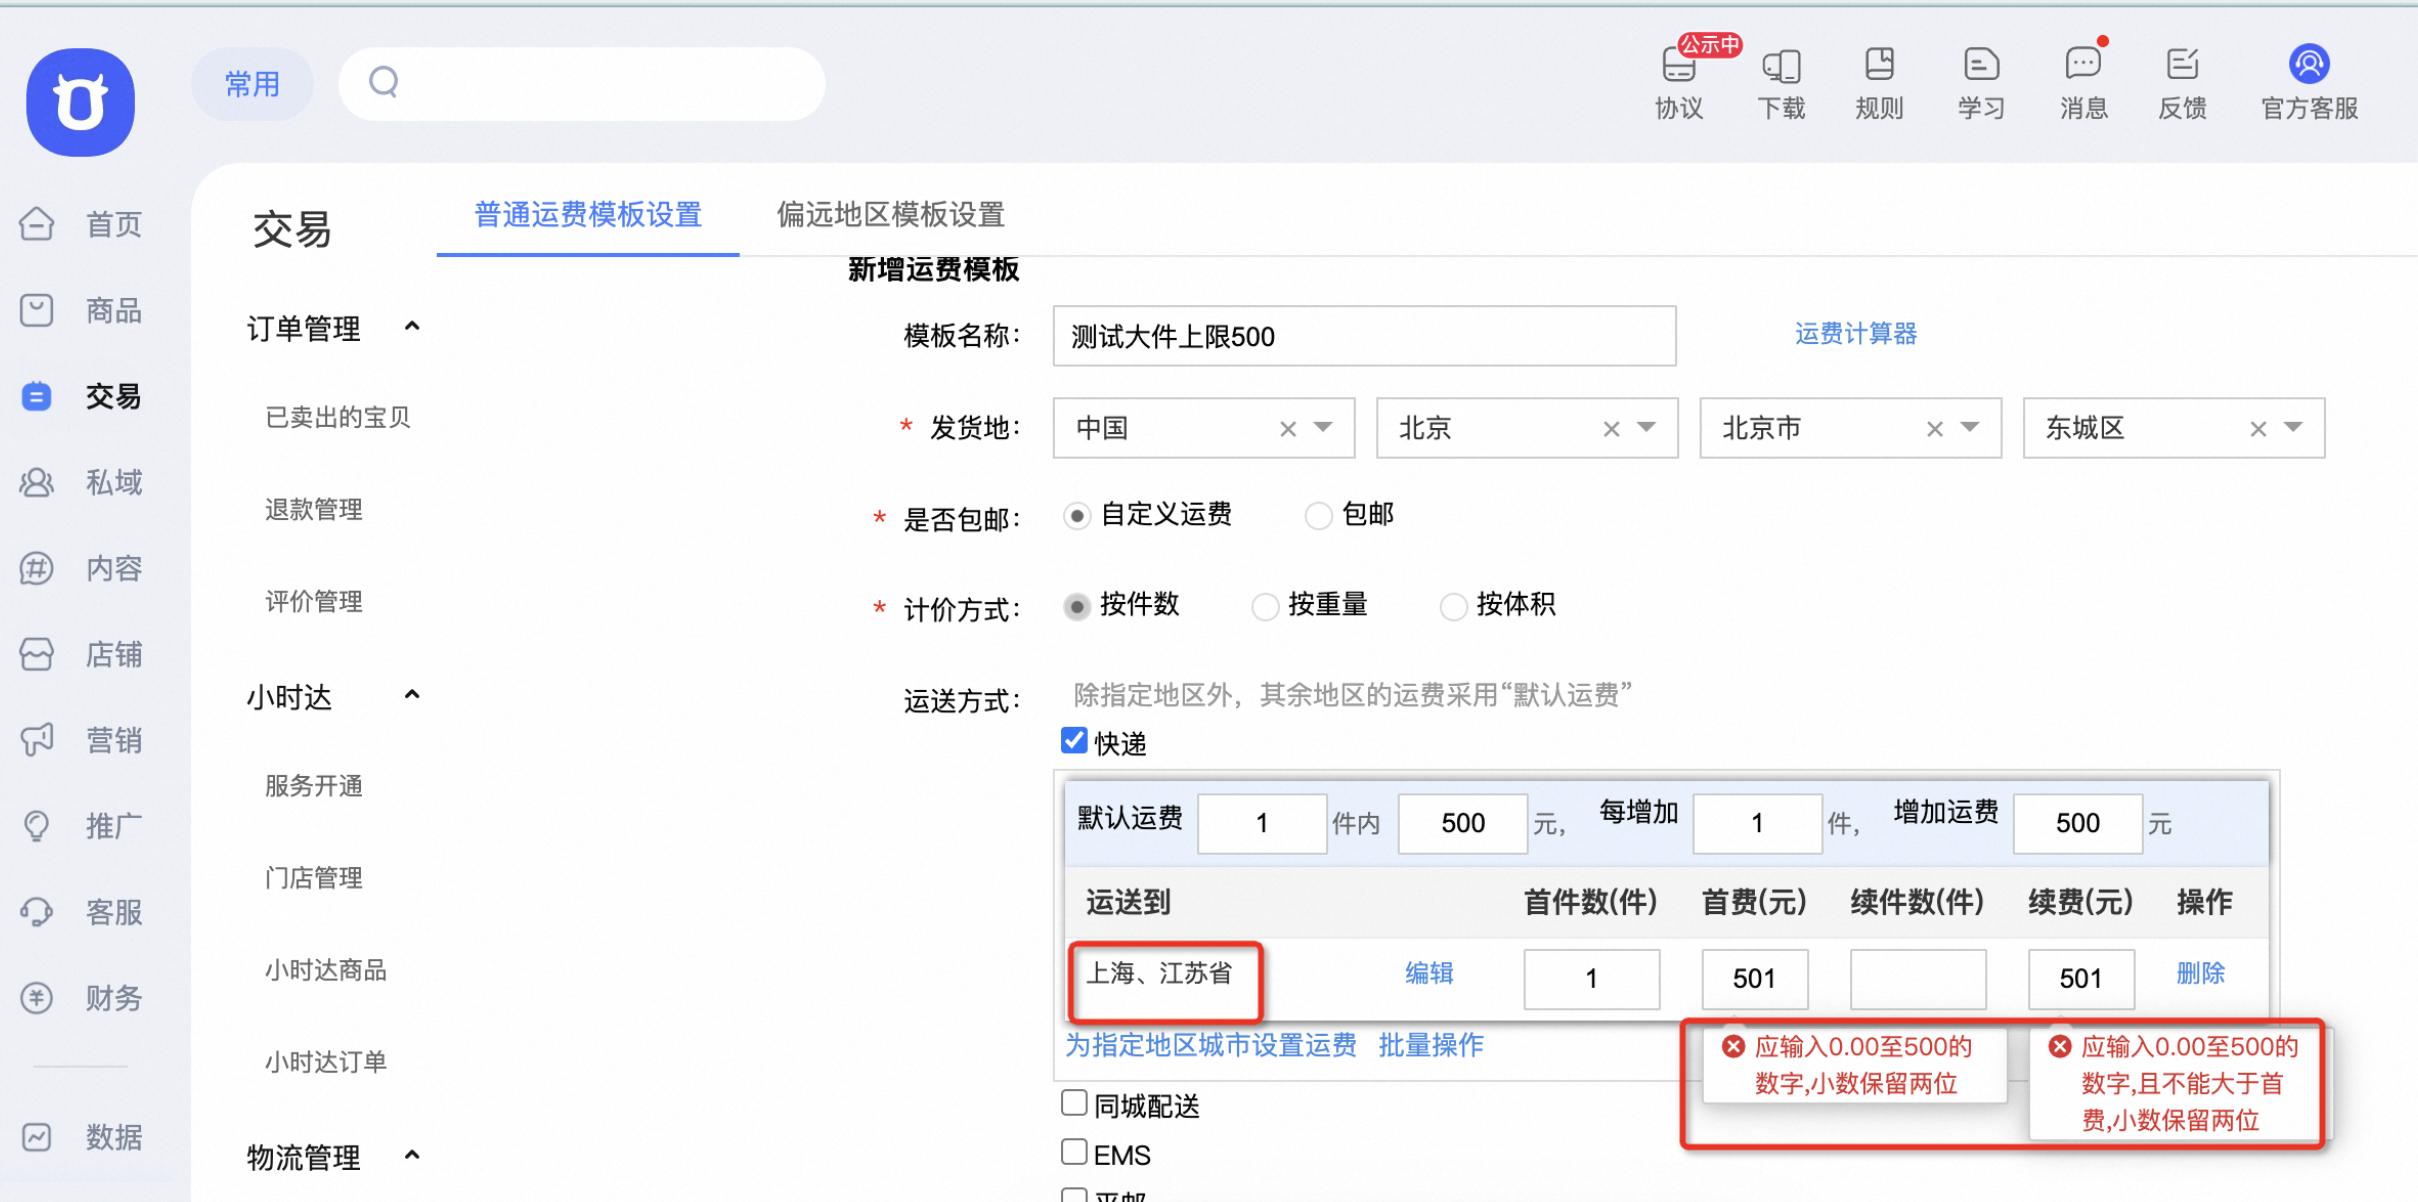Enable the EMS checkbox
The height and width of the screenshot is (1202, 2418).
(x=1074, y=1152)
